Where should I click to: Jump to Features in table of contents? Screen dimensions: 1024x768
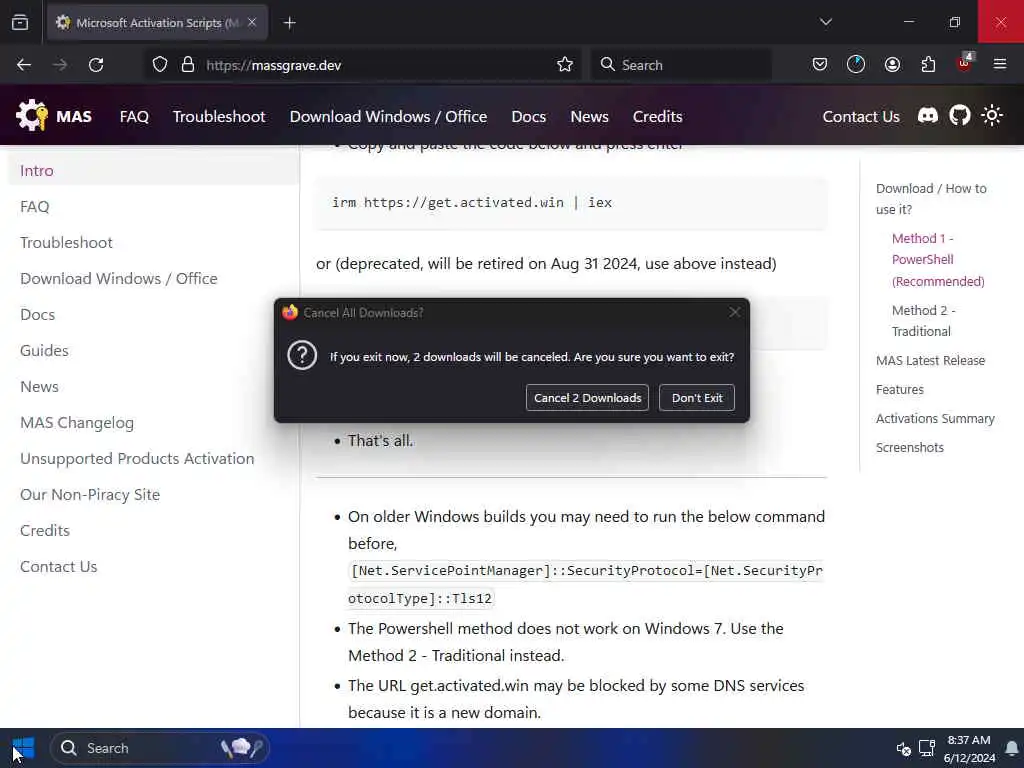pyautogui.click(x=899, y=389)
